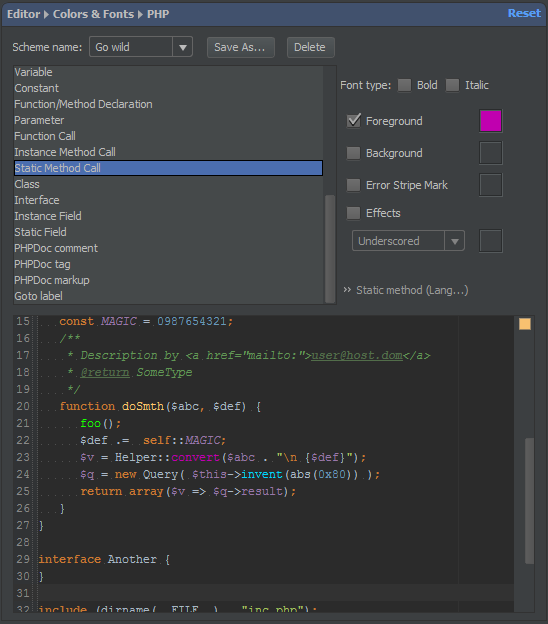The image size is (548, 624).
Task: Click 'Helper' class name in preview
Action: point(135,457)
